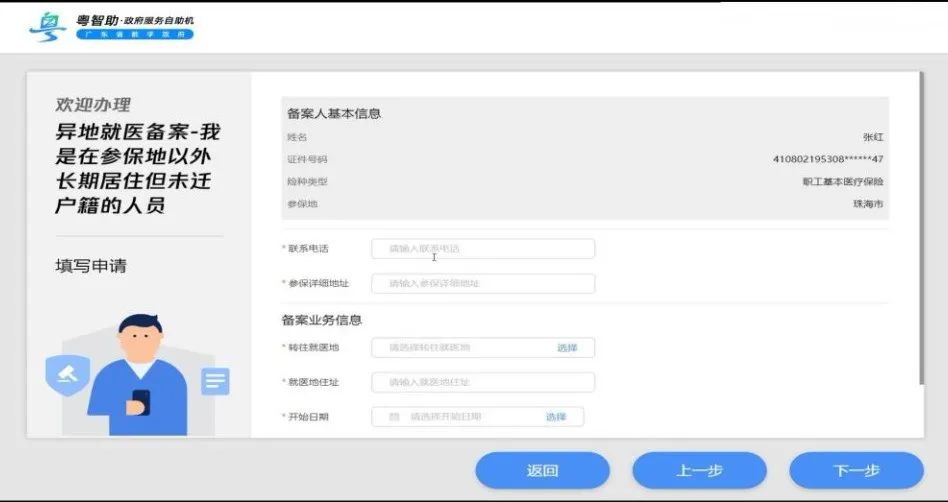The height and width of the screenshot is (502, 948).
Task: Click the person holding phone illustration
Action: [138, 375]
